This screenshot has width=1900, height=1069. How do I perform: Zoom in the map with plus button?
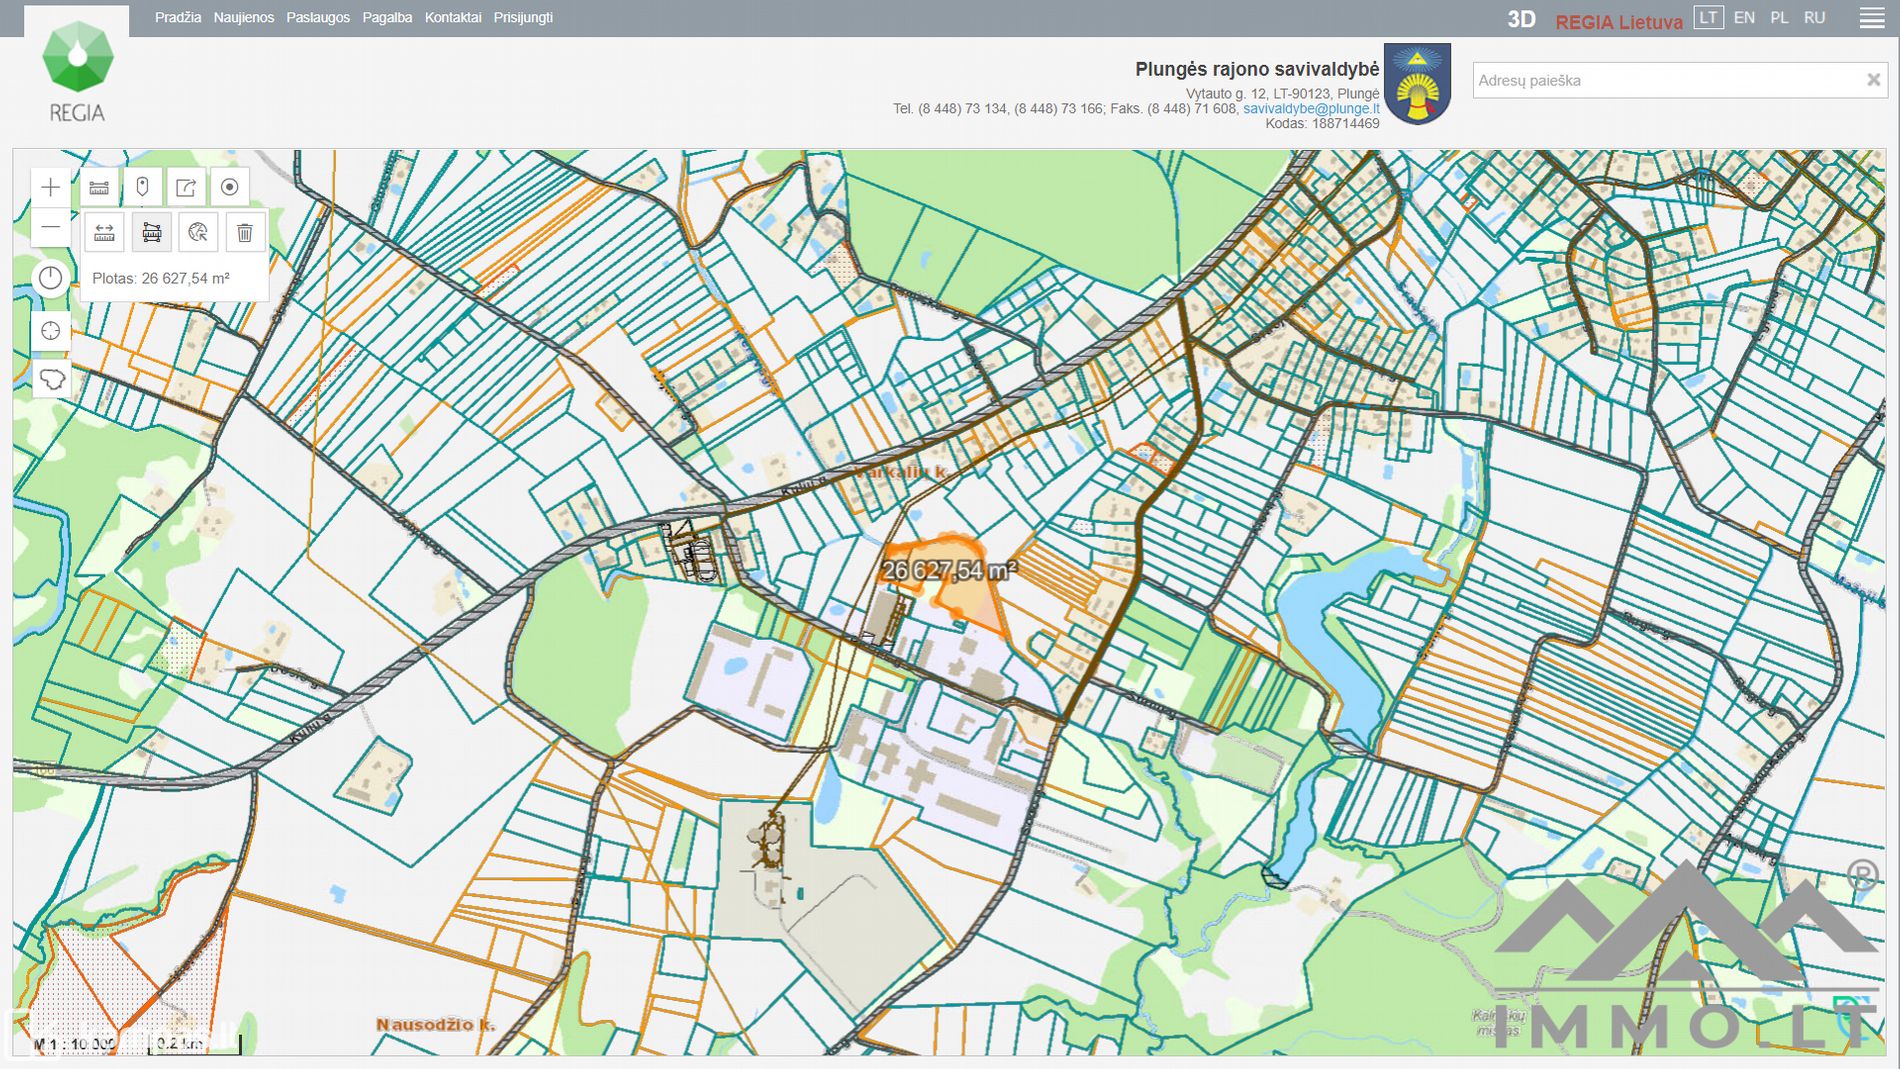pyautogui.click(x=51, y=187)
